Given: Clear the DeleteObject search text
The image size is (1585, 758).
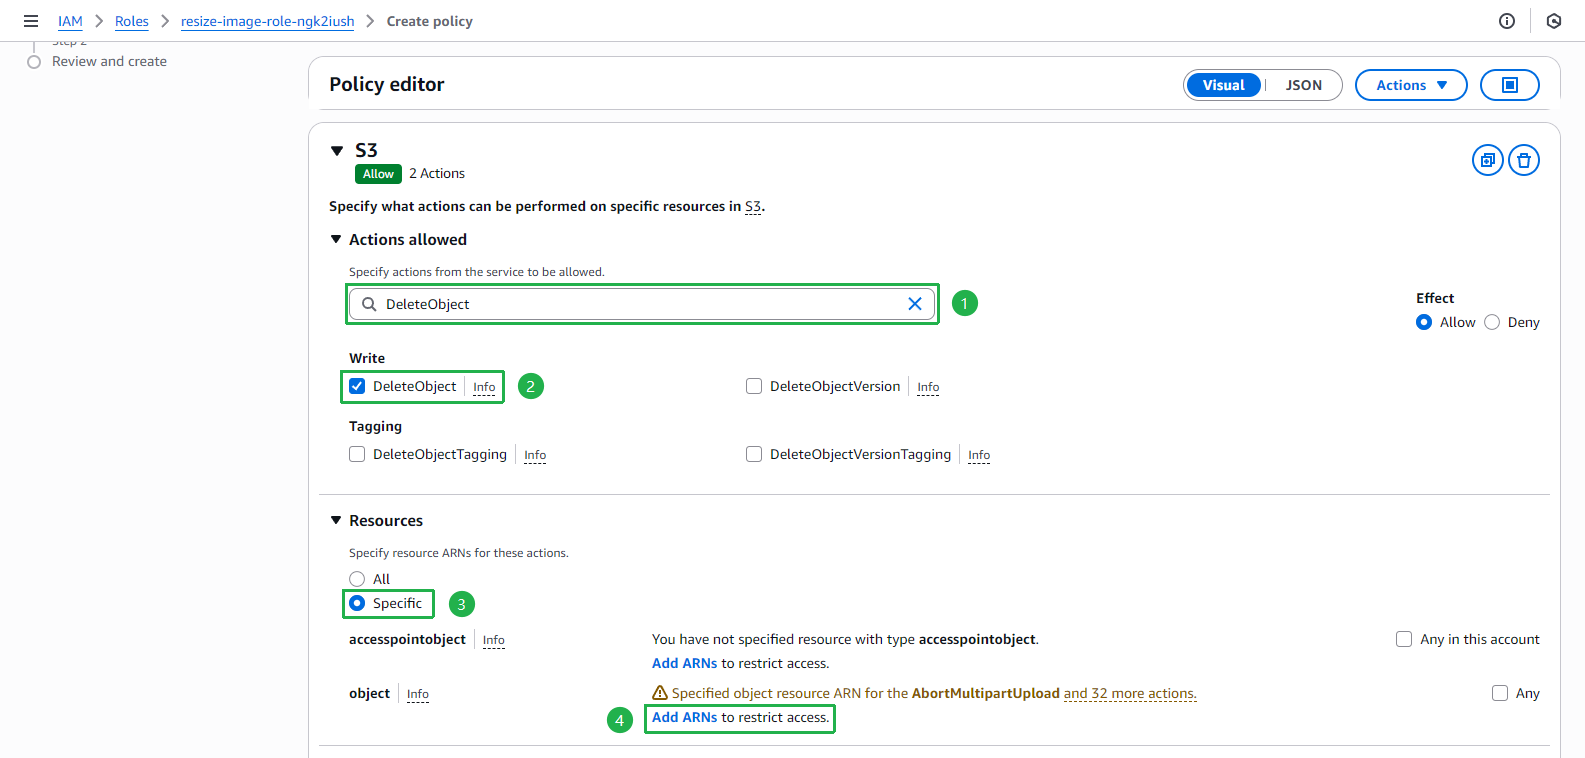Looking at the screenshot, I should (915, 304).
